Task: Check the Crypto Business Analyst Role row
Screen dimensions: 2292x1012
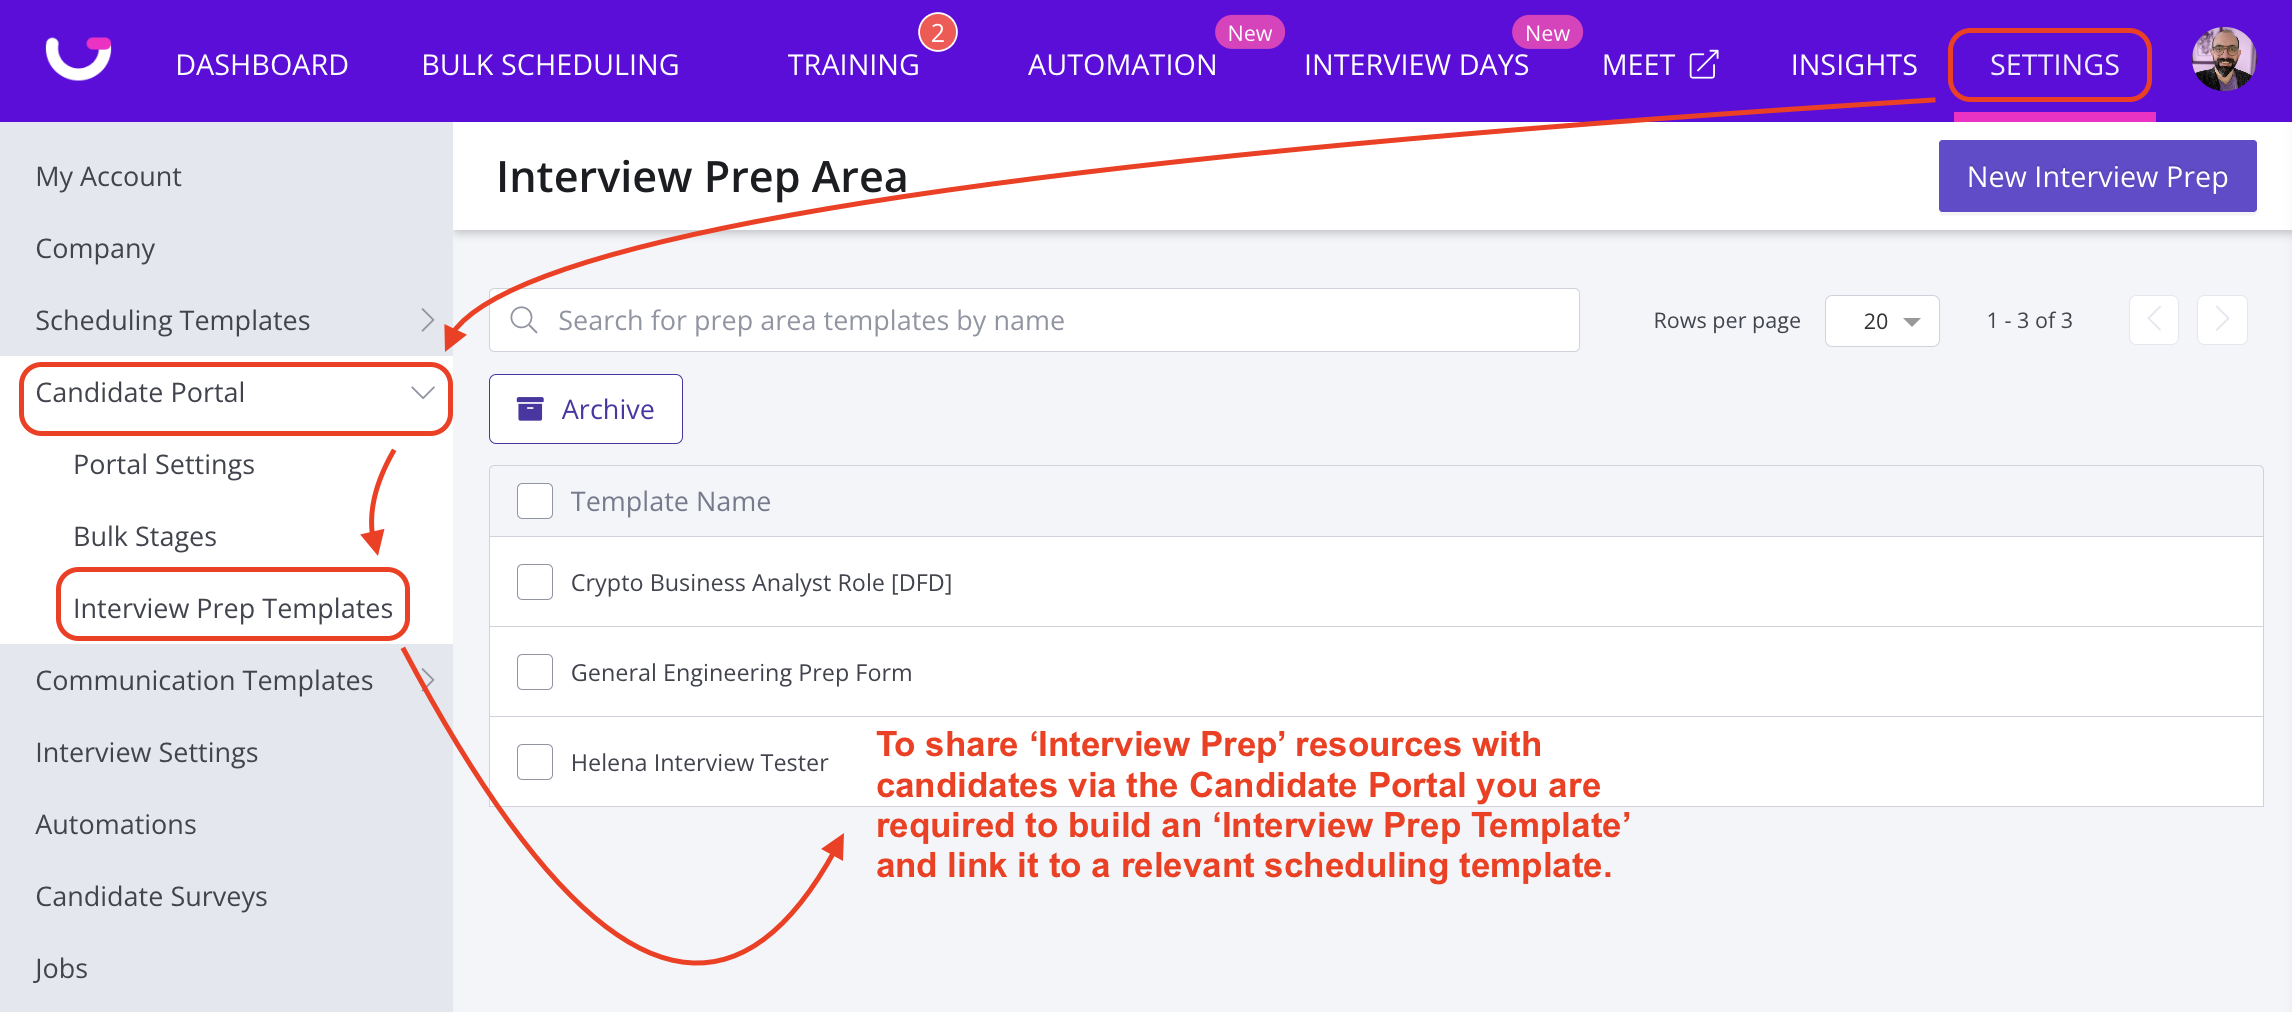Action: click(535, 582)
